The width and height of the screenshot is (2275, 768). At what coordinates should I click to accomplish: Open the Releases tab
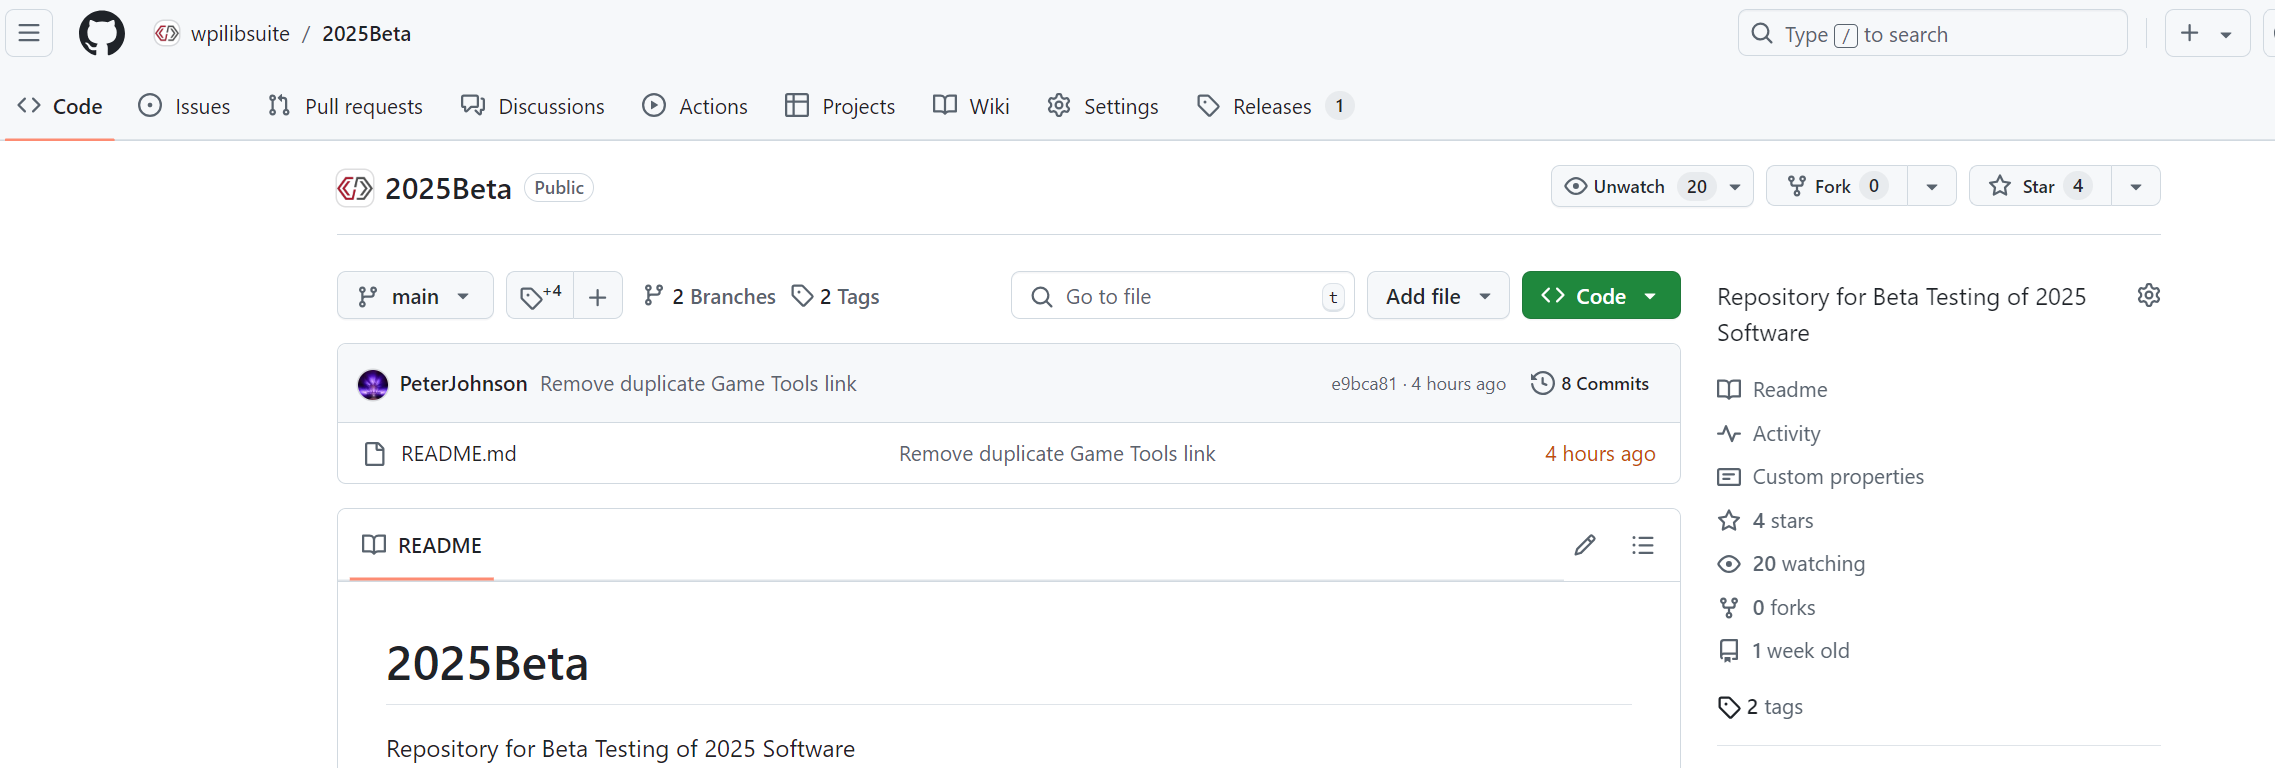point(1276,106)
